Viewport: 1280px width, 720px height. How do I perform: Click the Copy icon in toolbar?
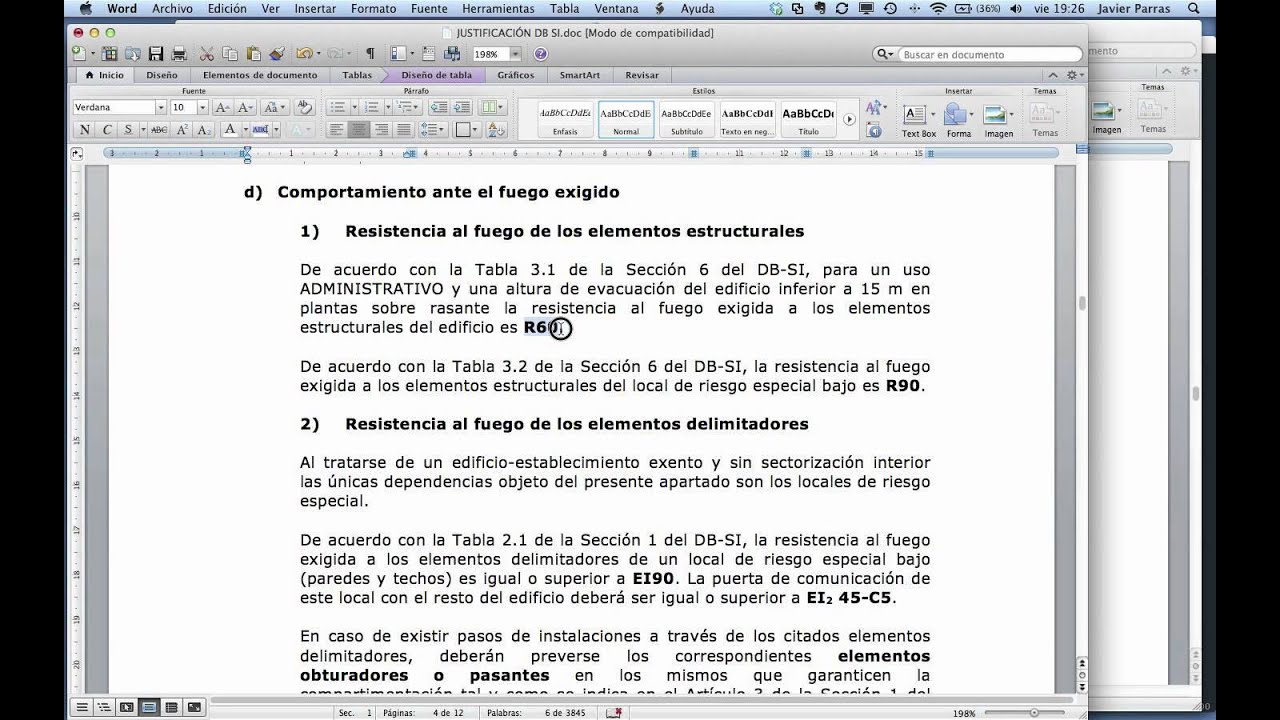(x=230, y=54)
